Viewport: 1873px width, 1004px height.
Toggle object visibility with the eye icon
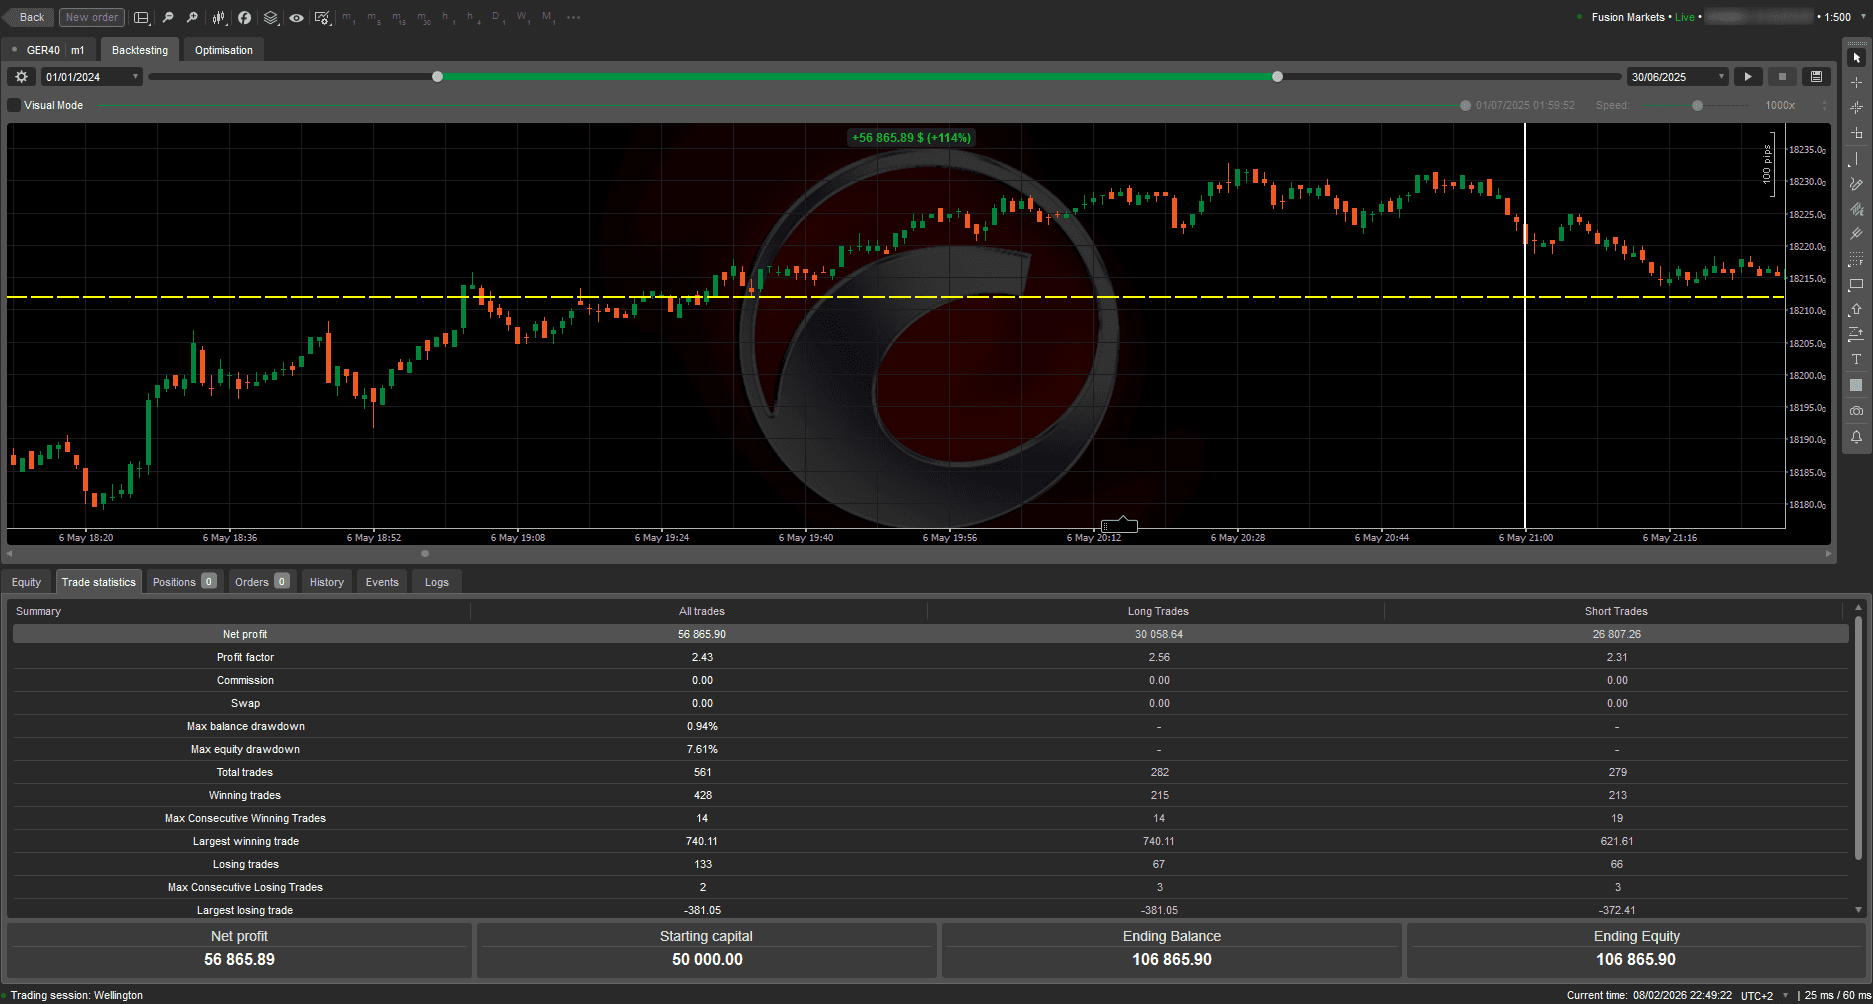coord(297,17)
